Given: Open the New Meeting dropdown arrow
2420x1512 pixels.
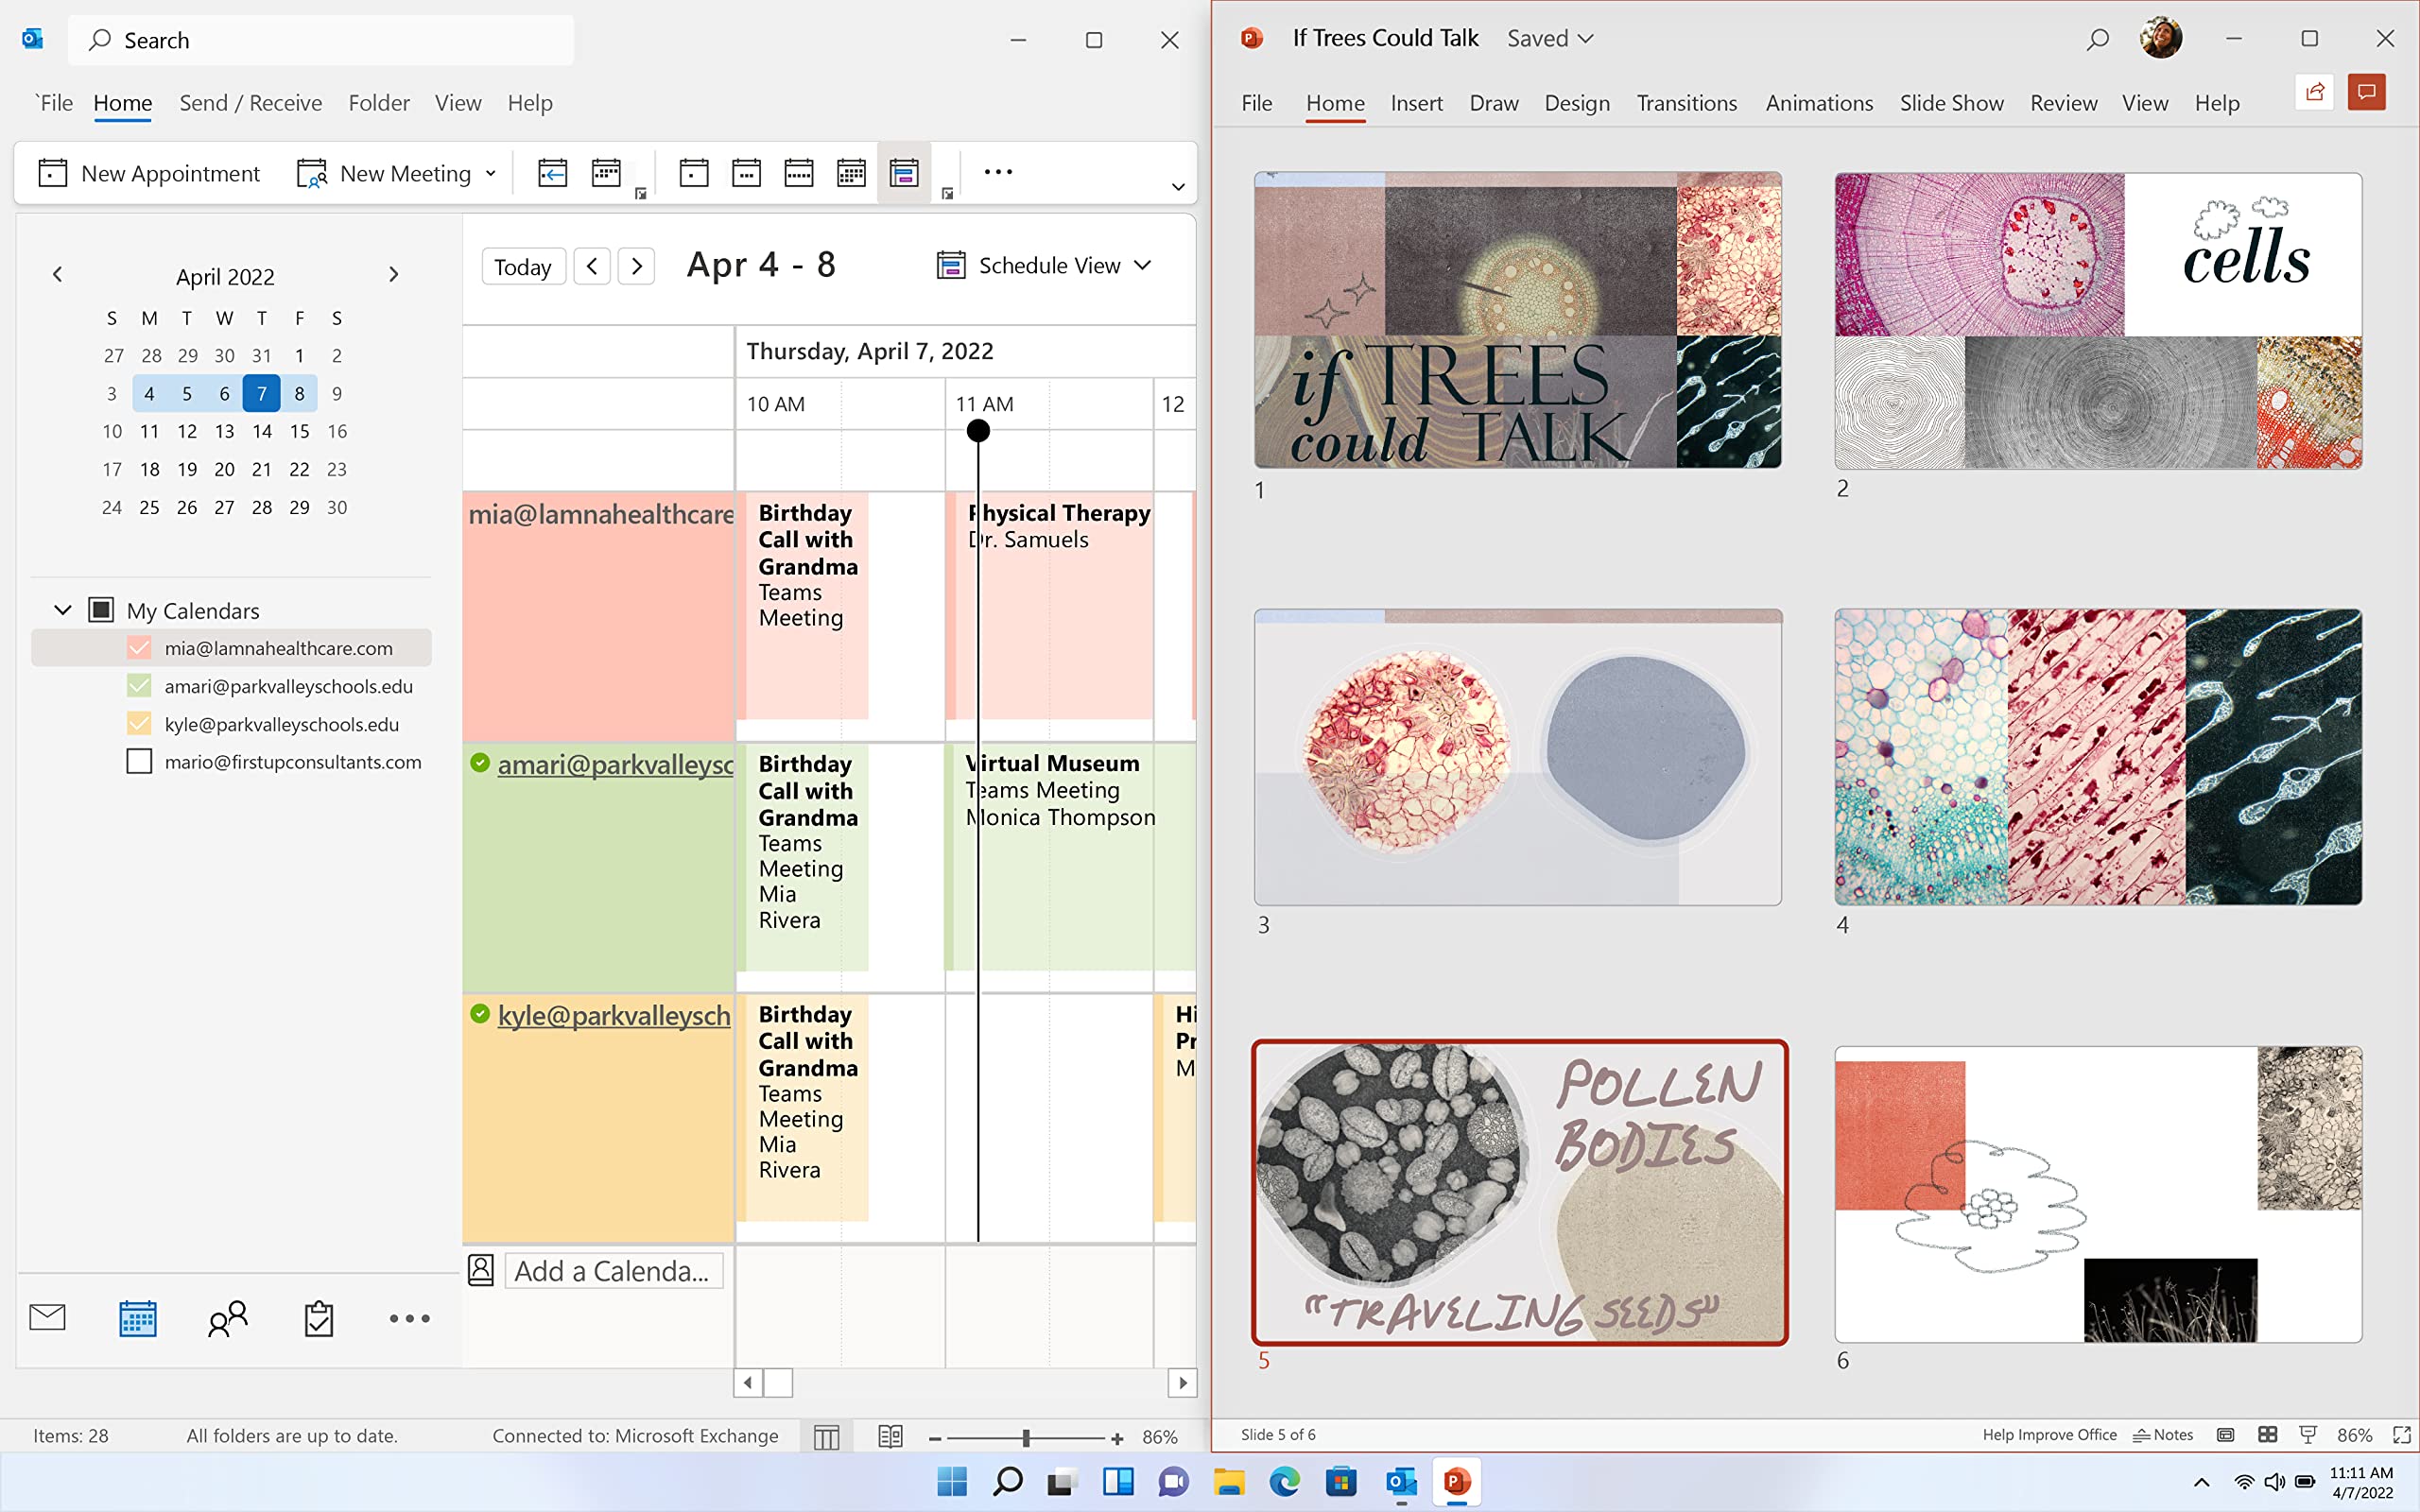Looking at the screenshot, I should pos(491,174).
